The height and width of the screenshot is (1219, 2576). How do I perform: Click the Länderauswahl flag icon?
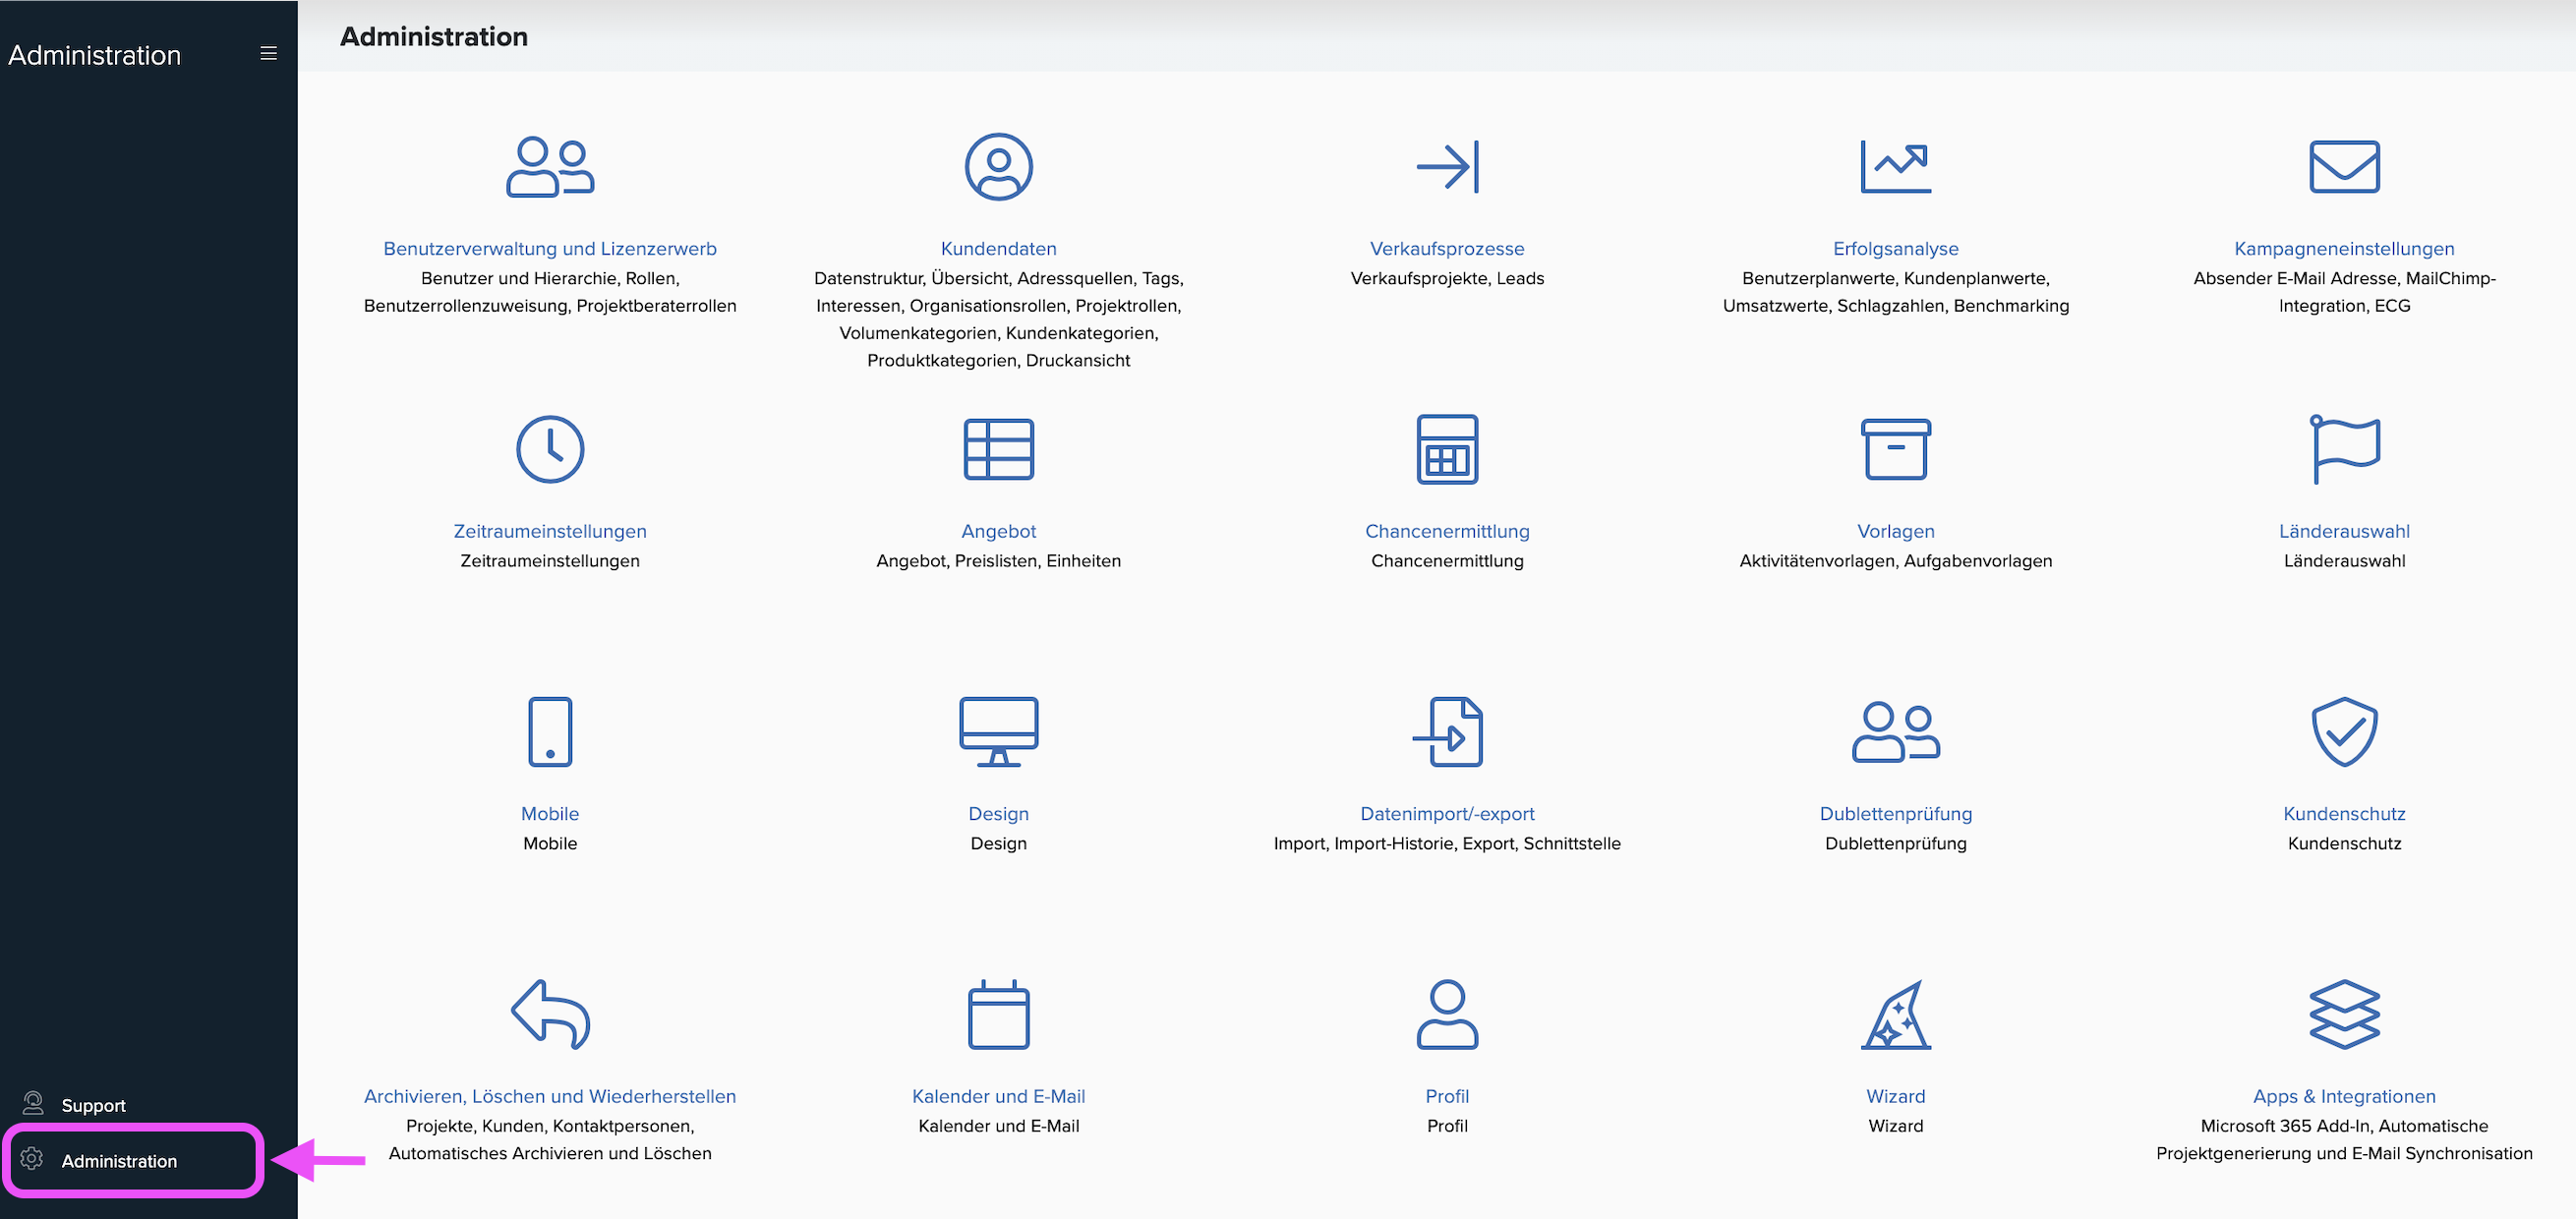coord(2343,449)
